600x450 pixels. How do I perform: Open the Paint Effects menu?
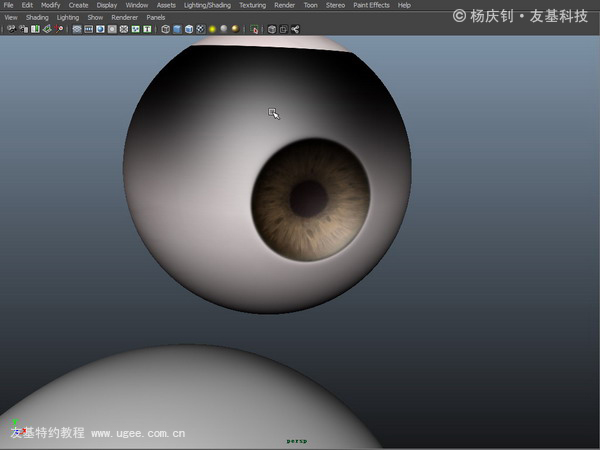[x=371, y=5]
